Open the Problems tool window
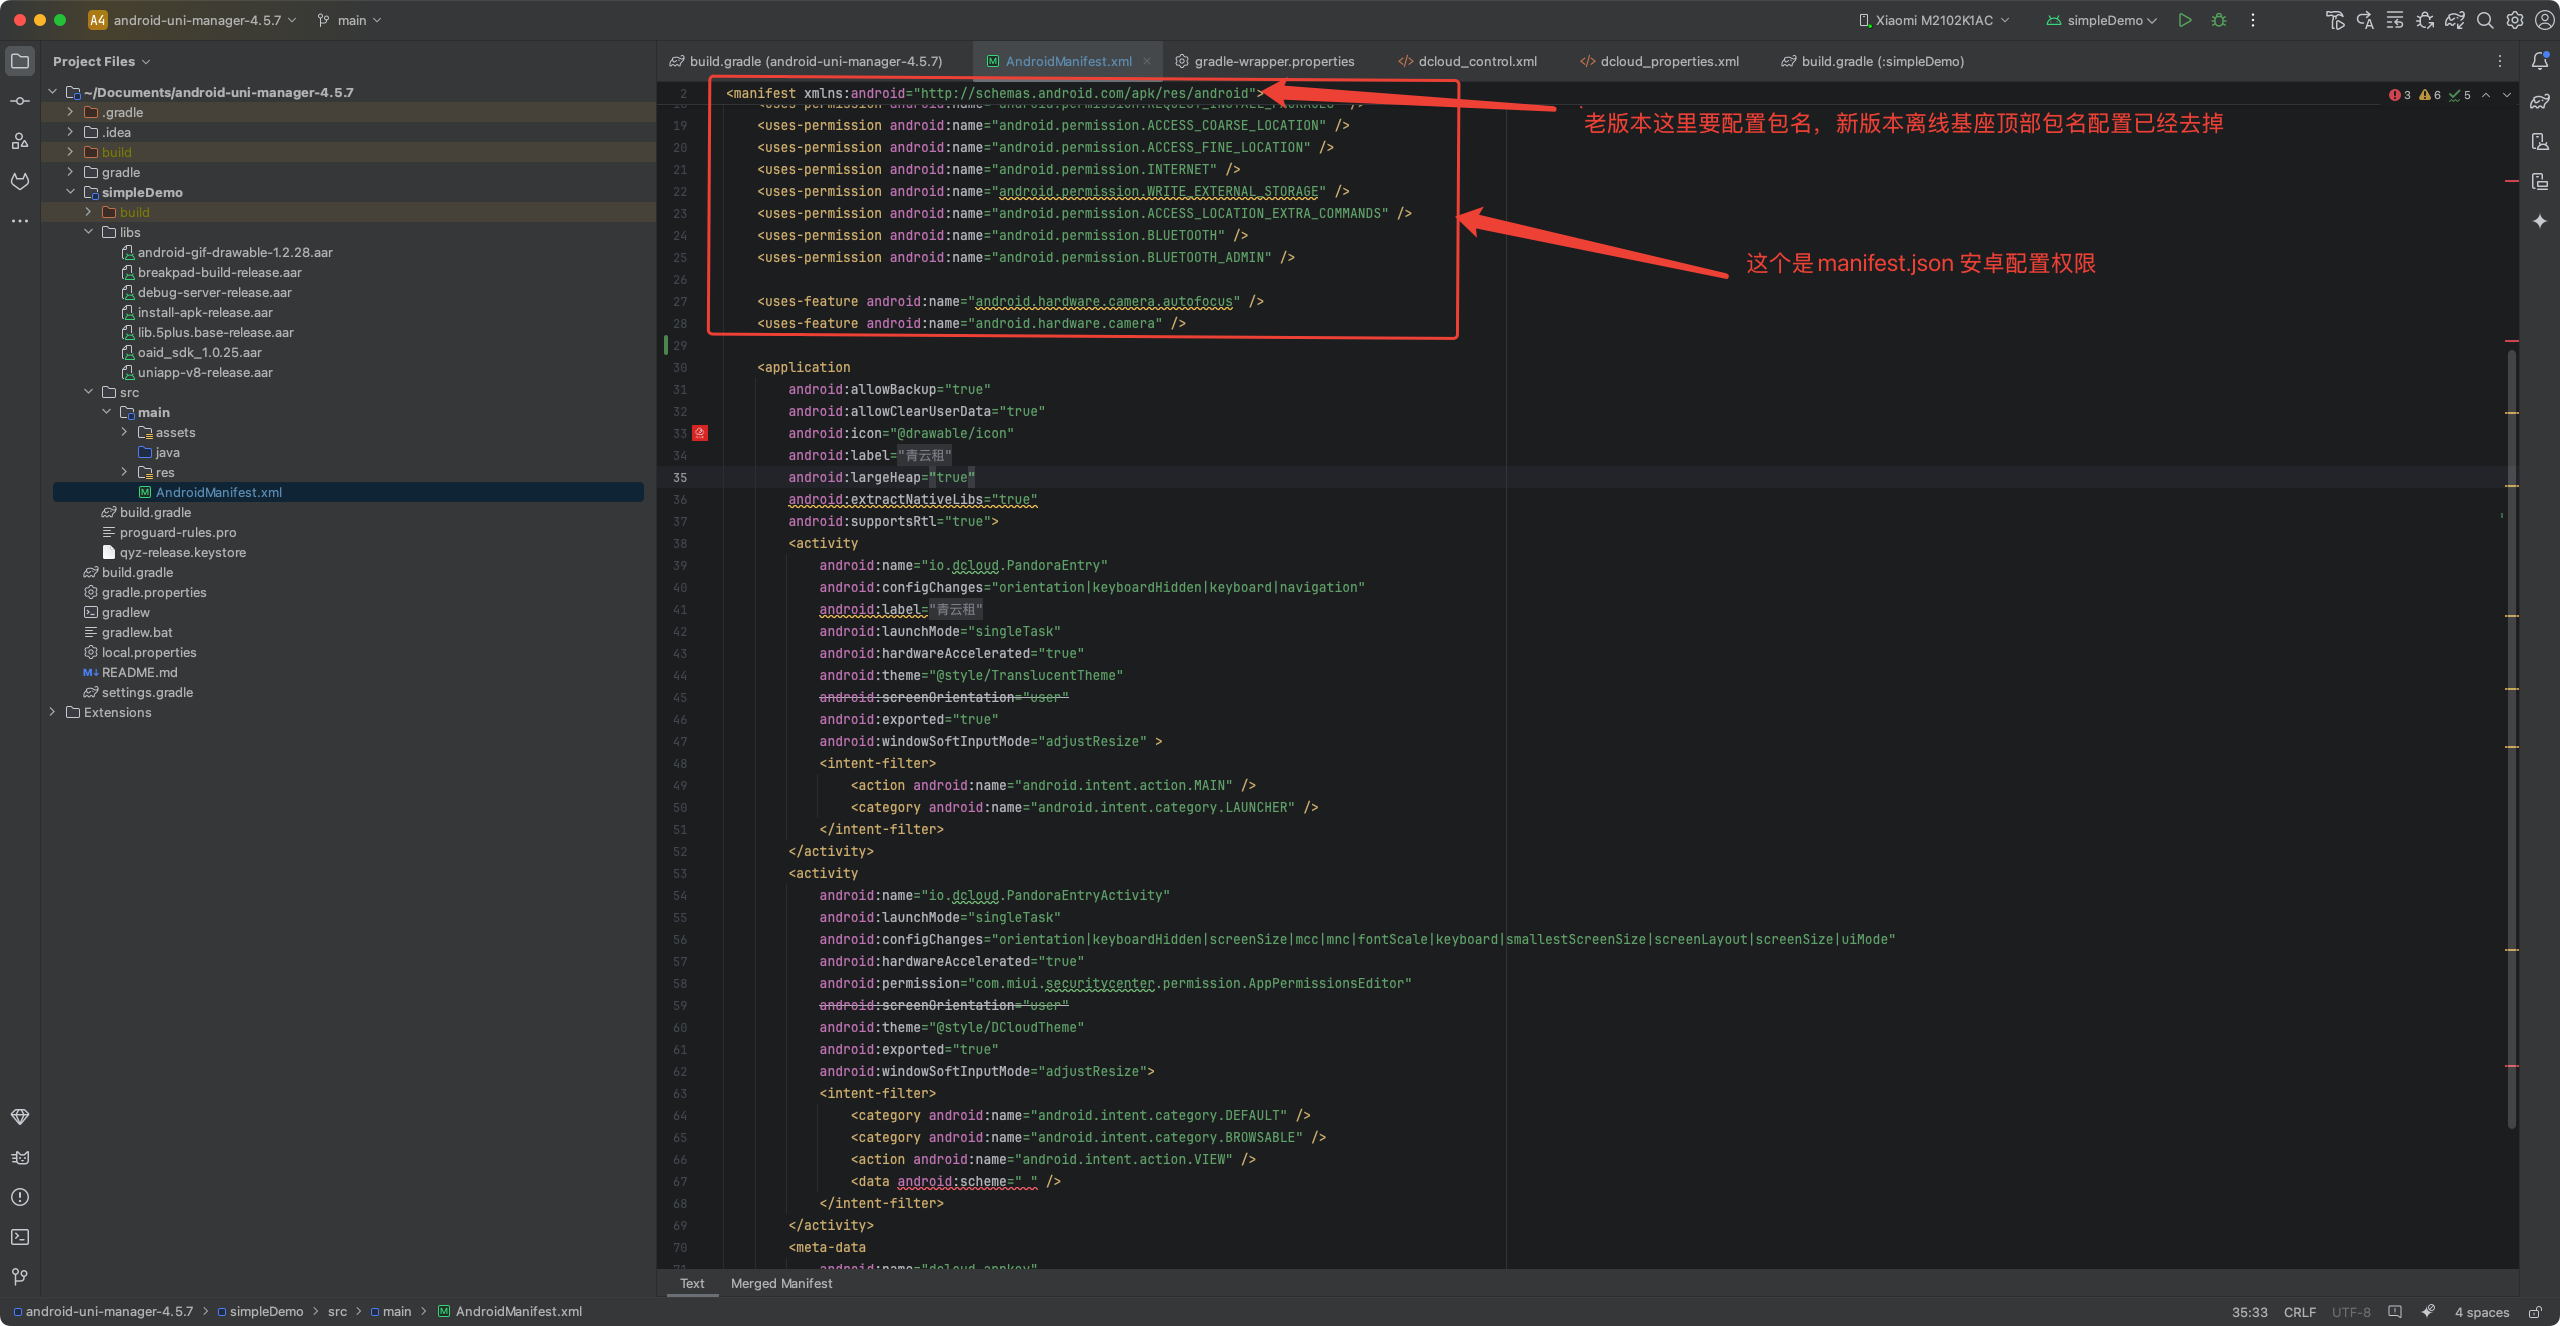This screenshot has width=2560, height=1326. point(20,1197)
